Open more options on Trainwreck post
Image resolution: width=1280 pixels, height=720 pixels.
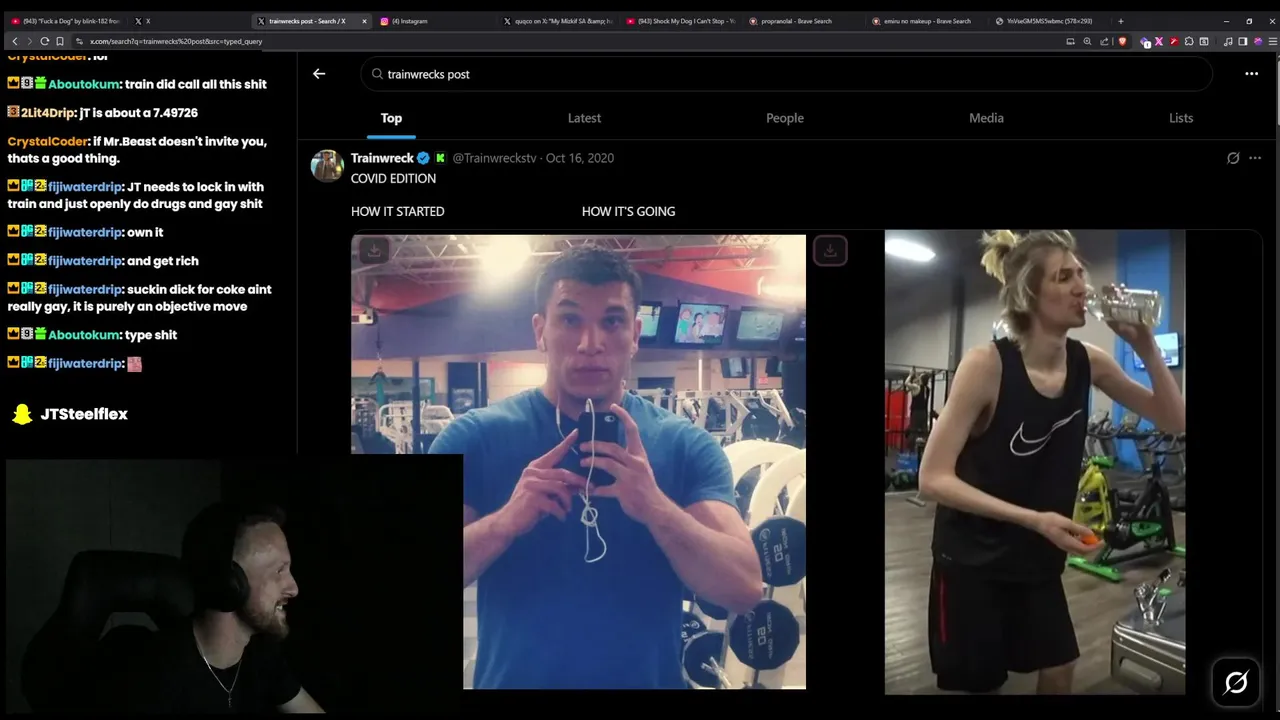[x=1255, y=158]
